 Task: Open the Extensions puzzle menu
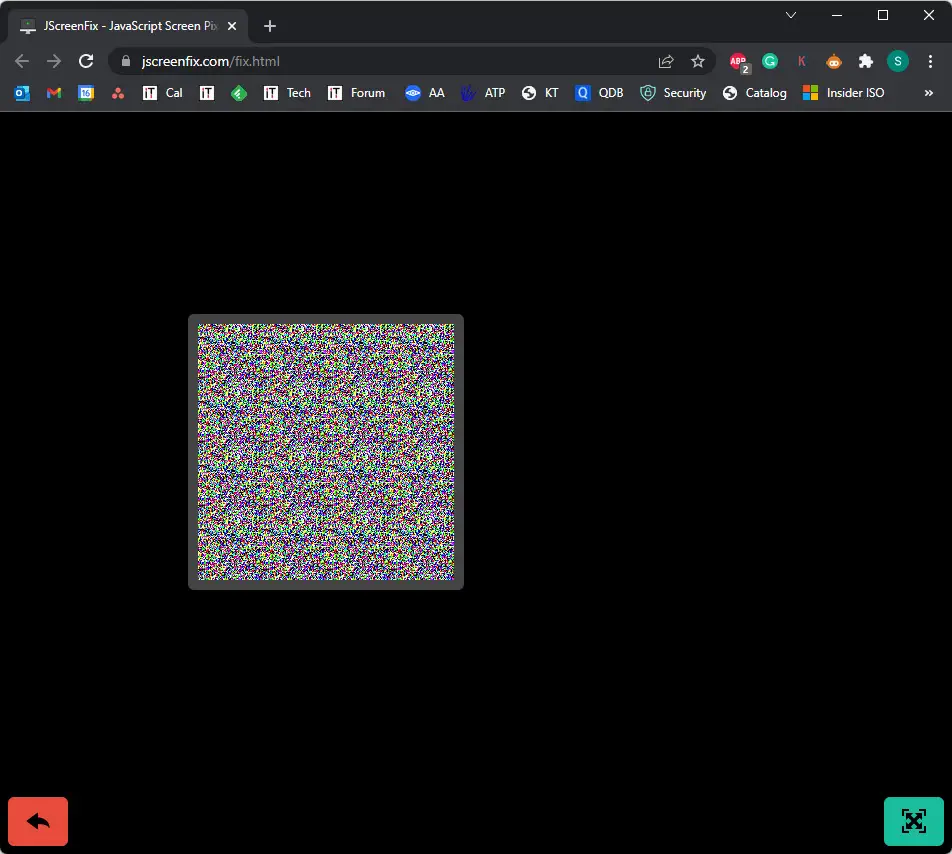pos(865,61)
